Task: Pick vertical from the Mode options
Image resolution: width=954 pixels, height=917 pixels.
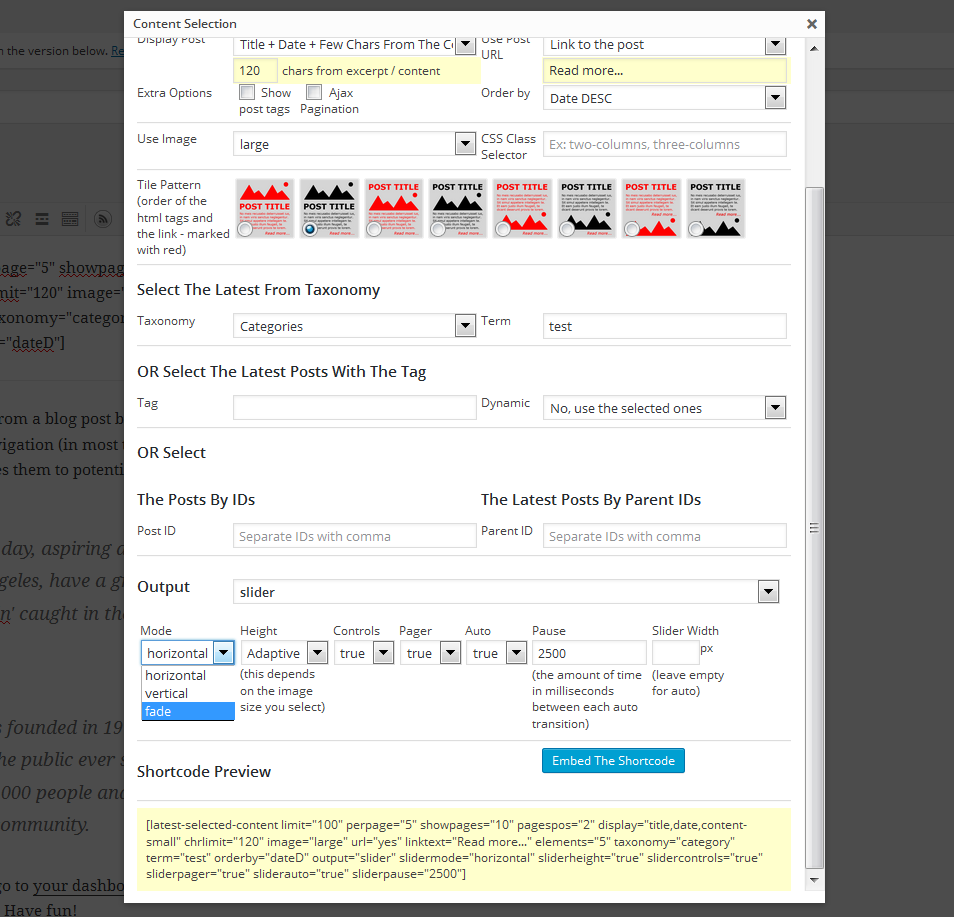Action: [x=188, y=694]
